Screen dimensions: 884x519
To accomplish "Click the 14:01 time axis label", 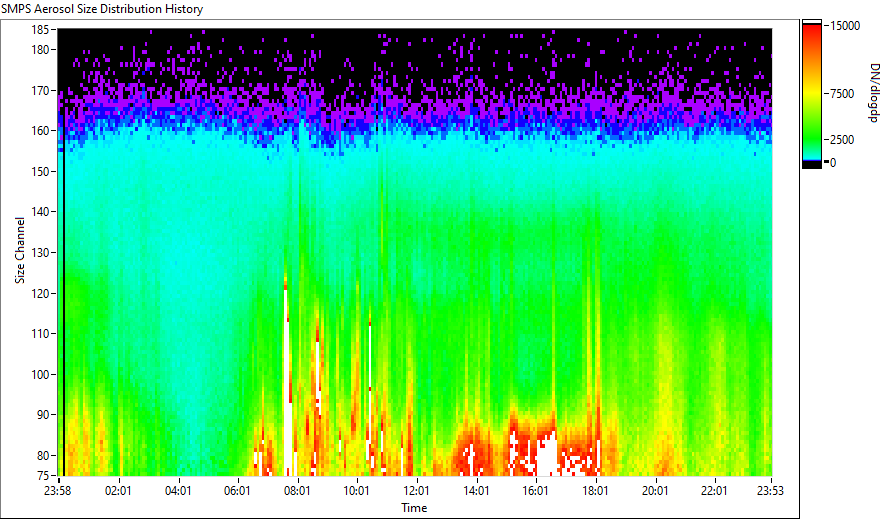I will [x=476, y=491].
